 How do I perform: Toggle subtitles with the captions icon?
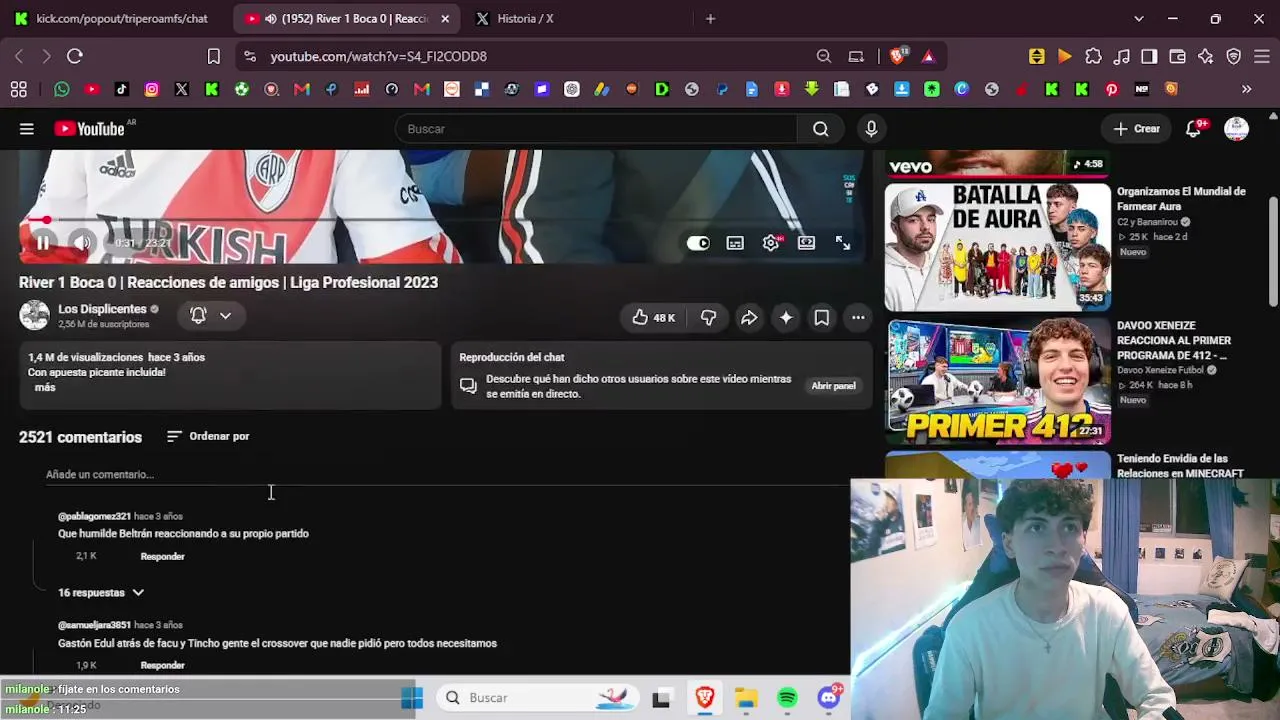(x=735, y=243)
